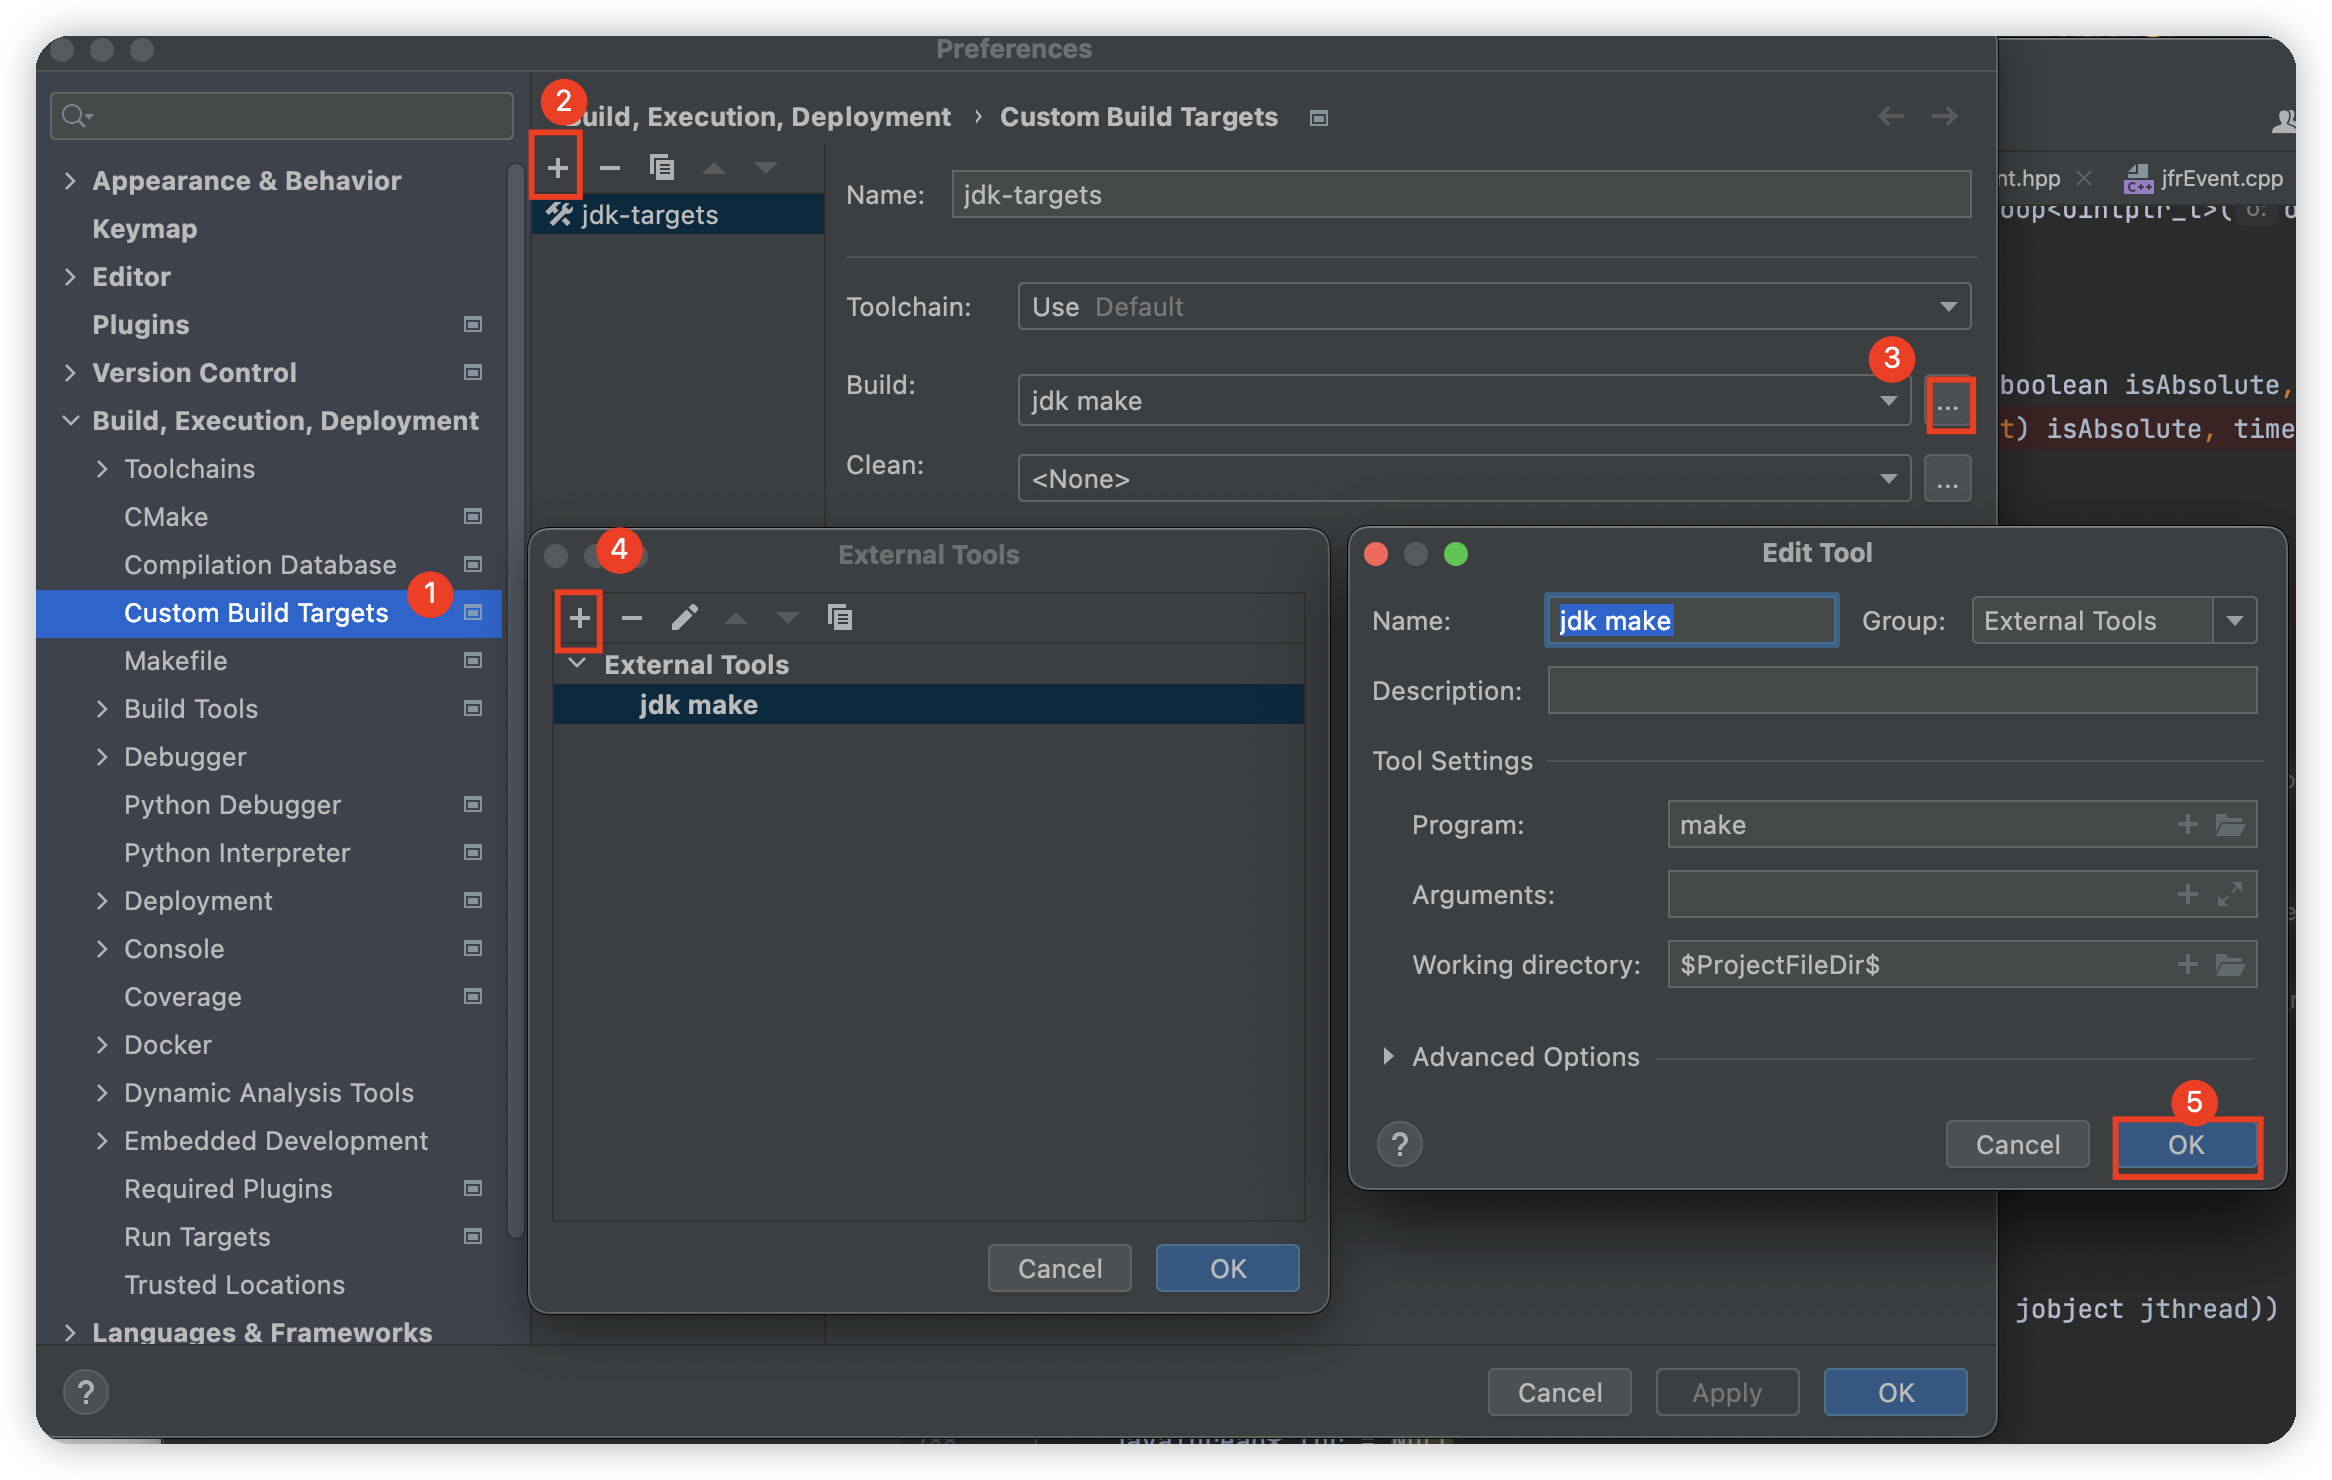Collapse the External Tools tree group
Screen dimensions: 2332x1480
pyautogui.click(x=578, y=664)
